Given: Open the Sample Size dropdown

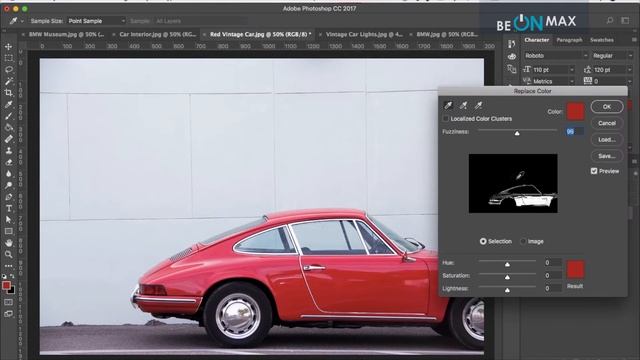Looking at the screenshot, I should [x=96, y=21].
